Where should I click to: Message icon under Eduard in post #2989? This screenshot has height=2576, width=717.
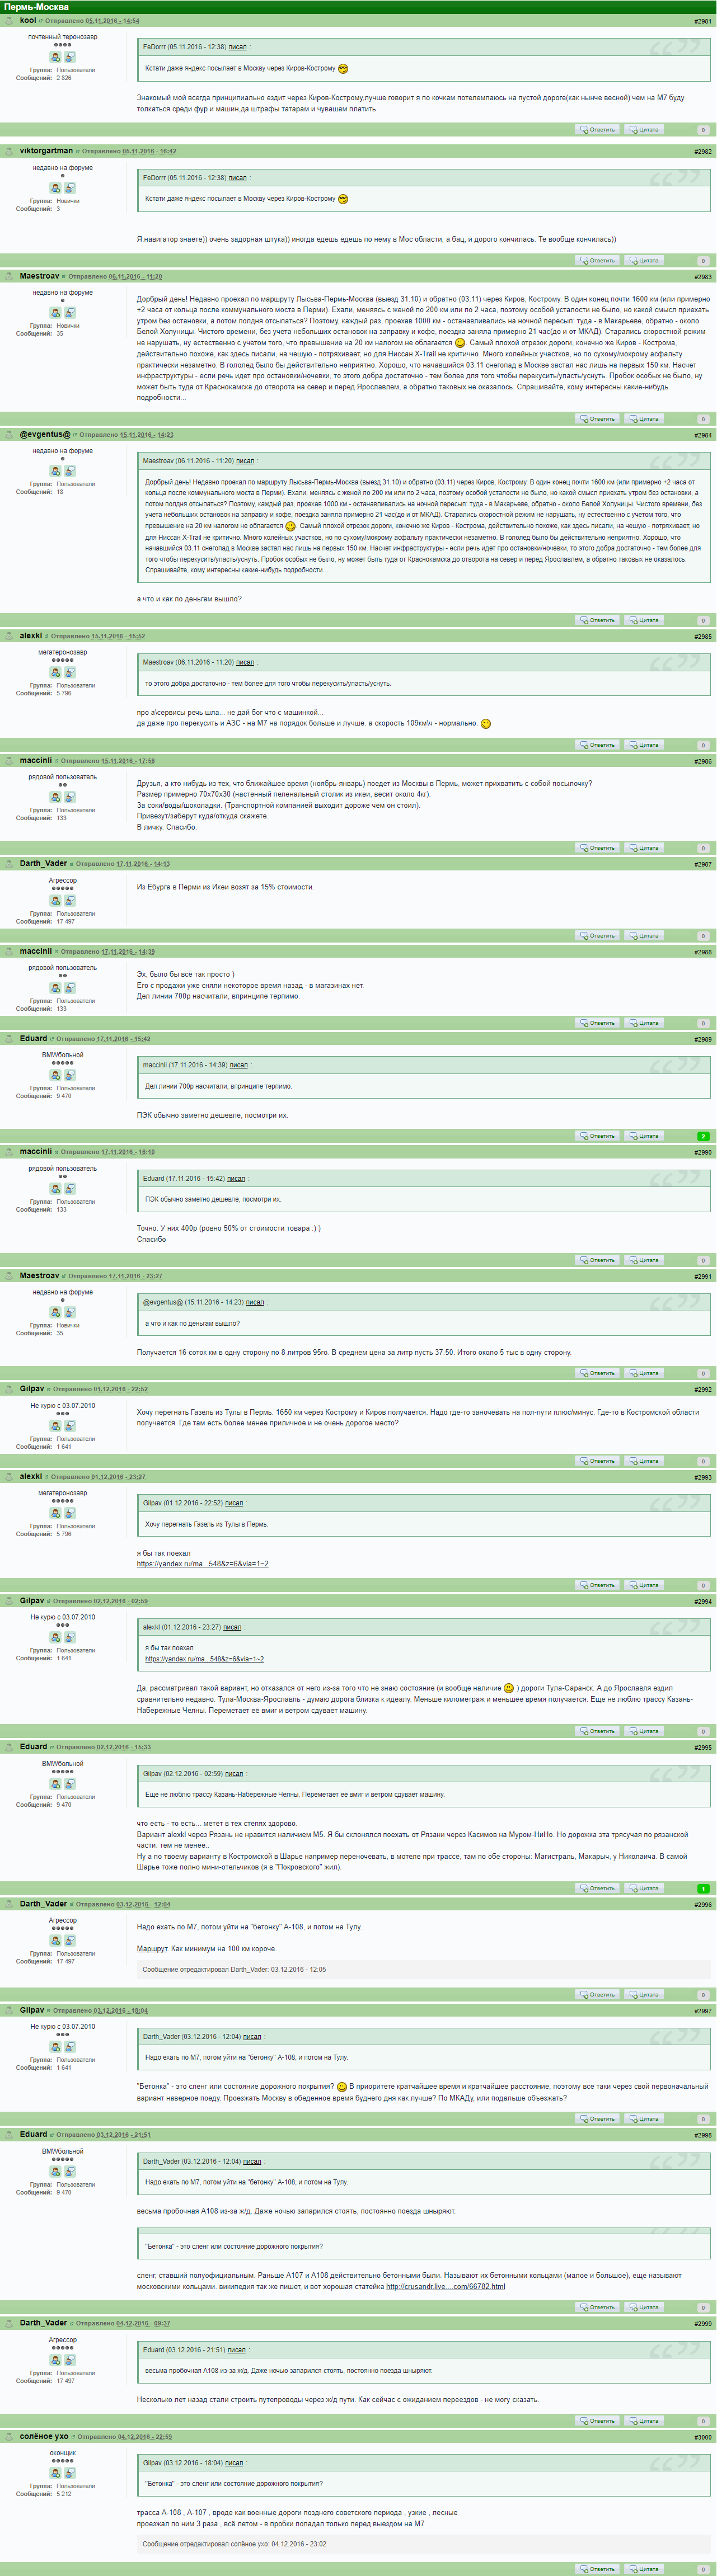(x=70, y=1075)
